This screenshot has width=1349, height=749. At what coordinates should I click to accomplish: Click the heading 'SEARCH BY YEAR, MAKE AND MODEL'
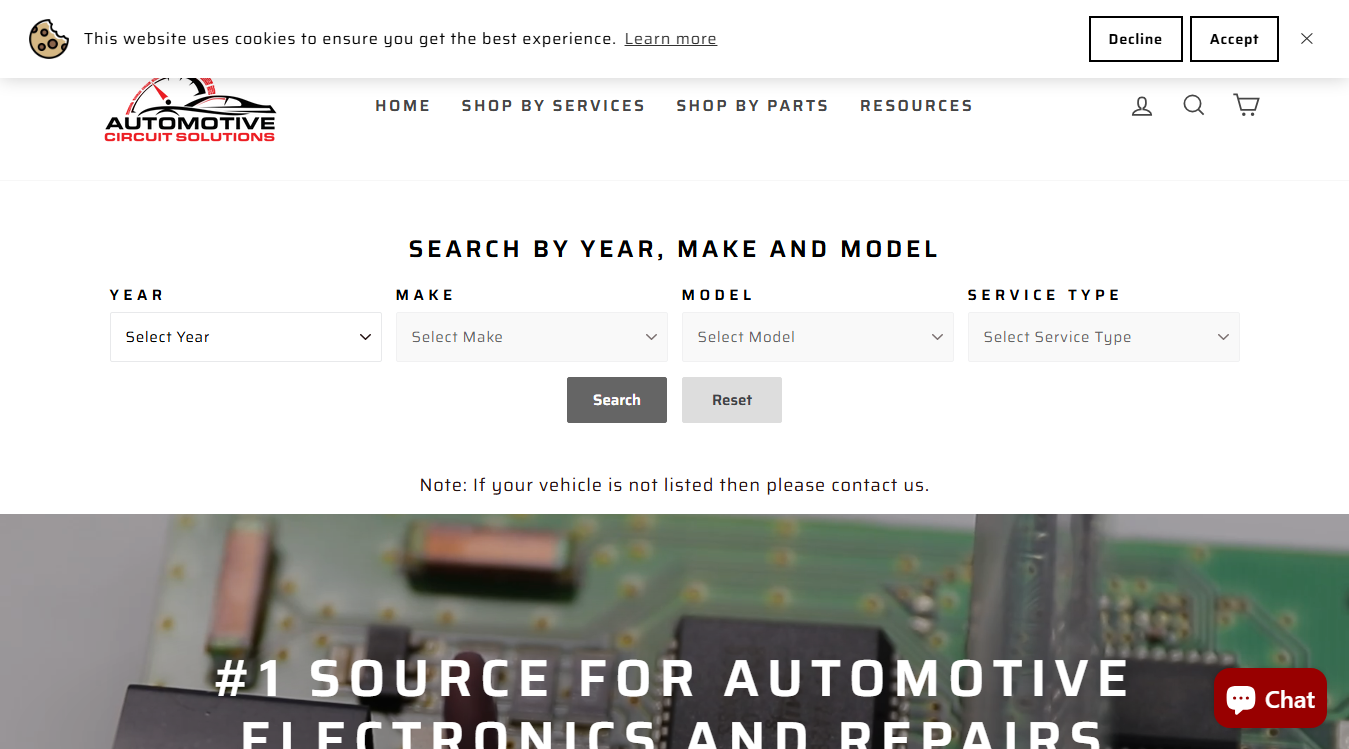(x=674, y=249)
